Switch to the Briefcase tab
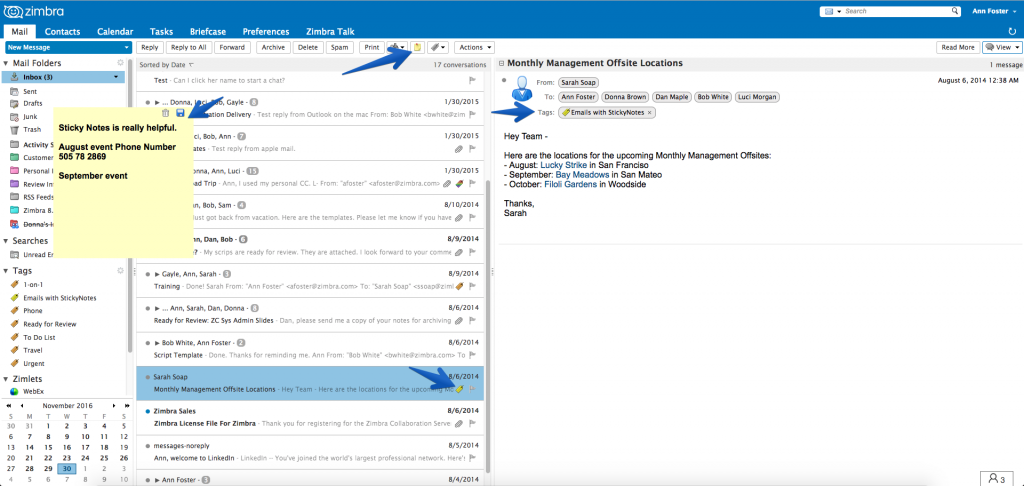 pos(208,31)
